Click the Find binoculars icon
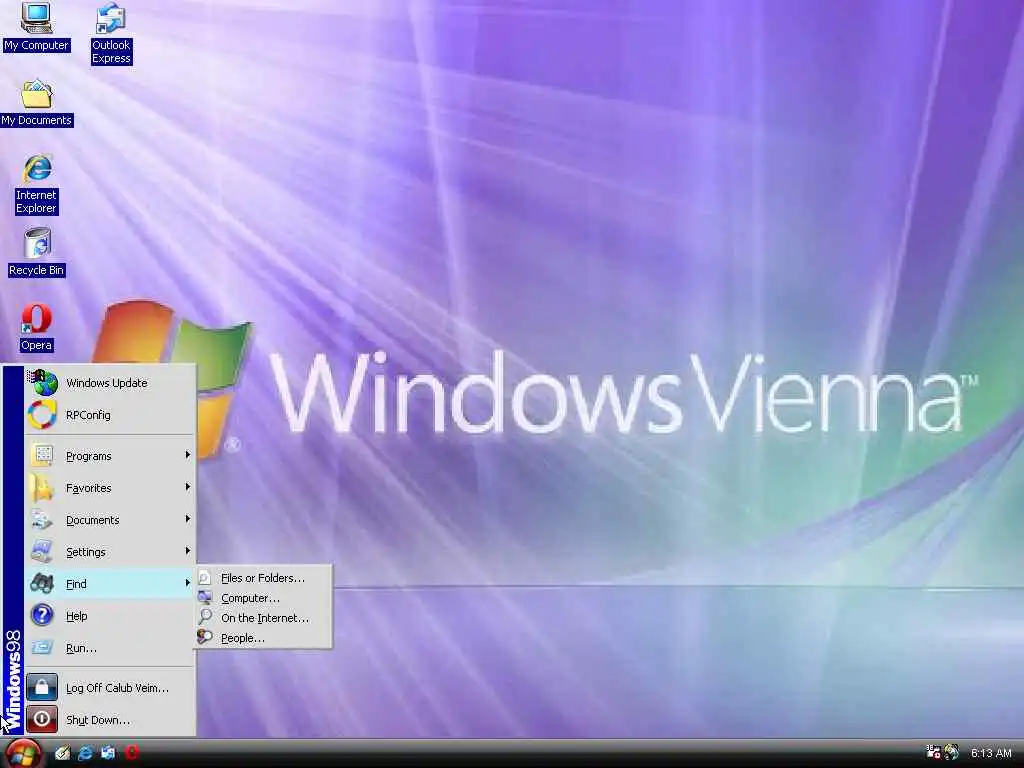Viewport: 1024px width, 768px height. click(x=42, y=583)
